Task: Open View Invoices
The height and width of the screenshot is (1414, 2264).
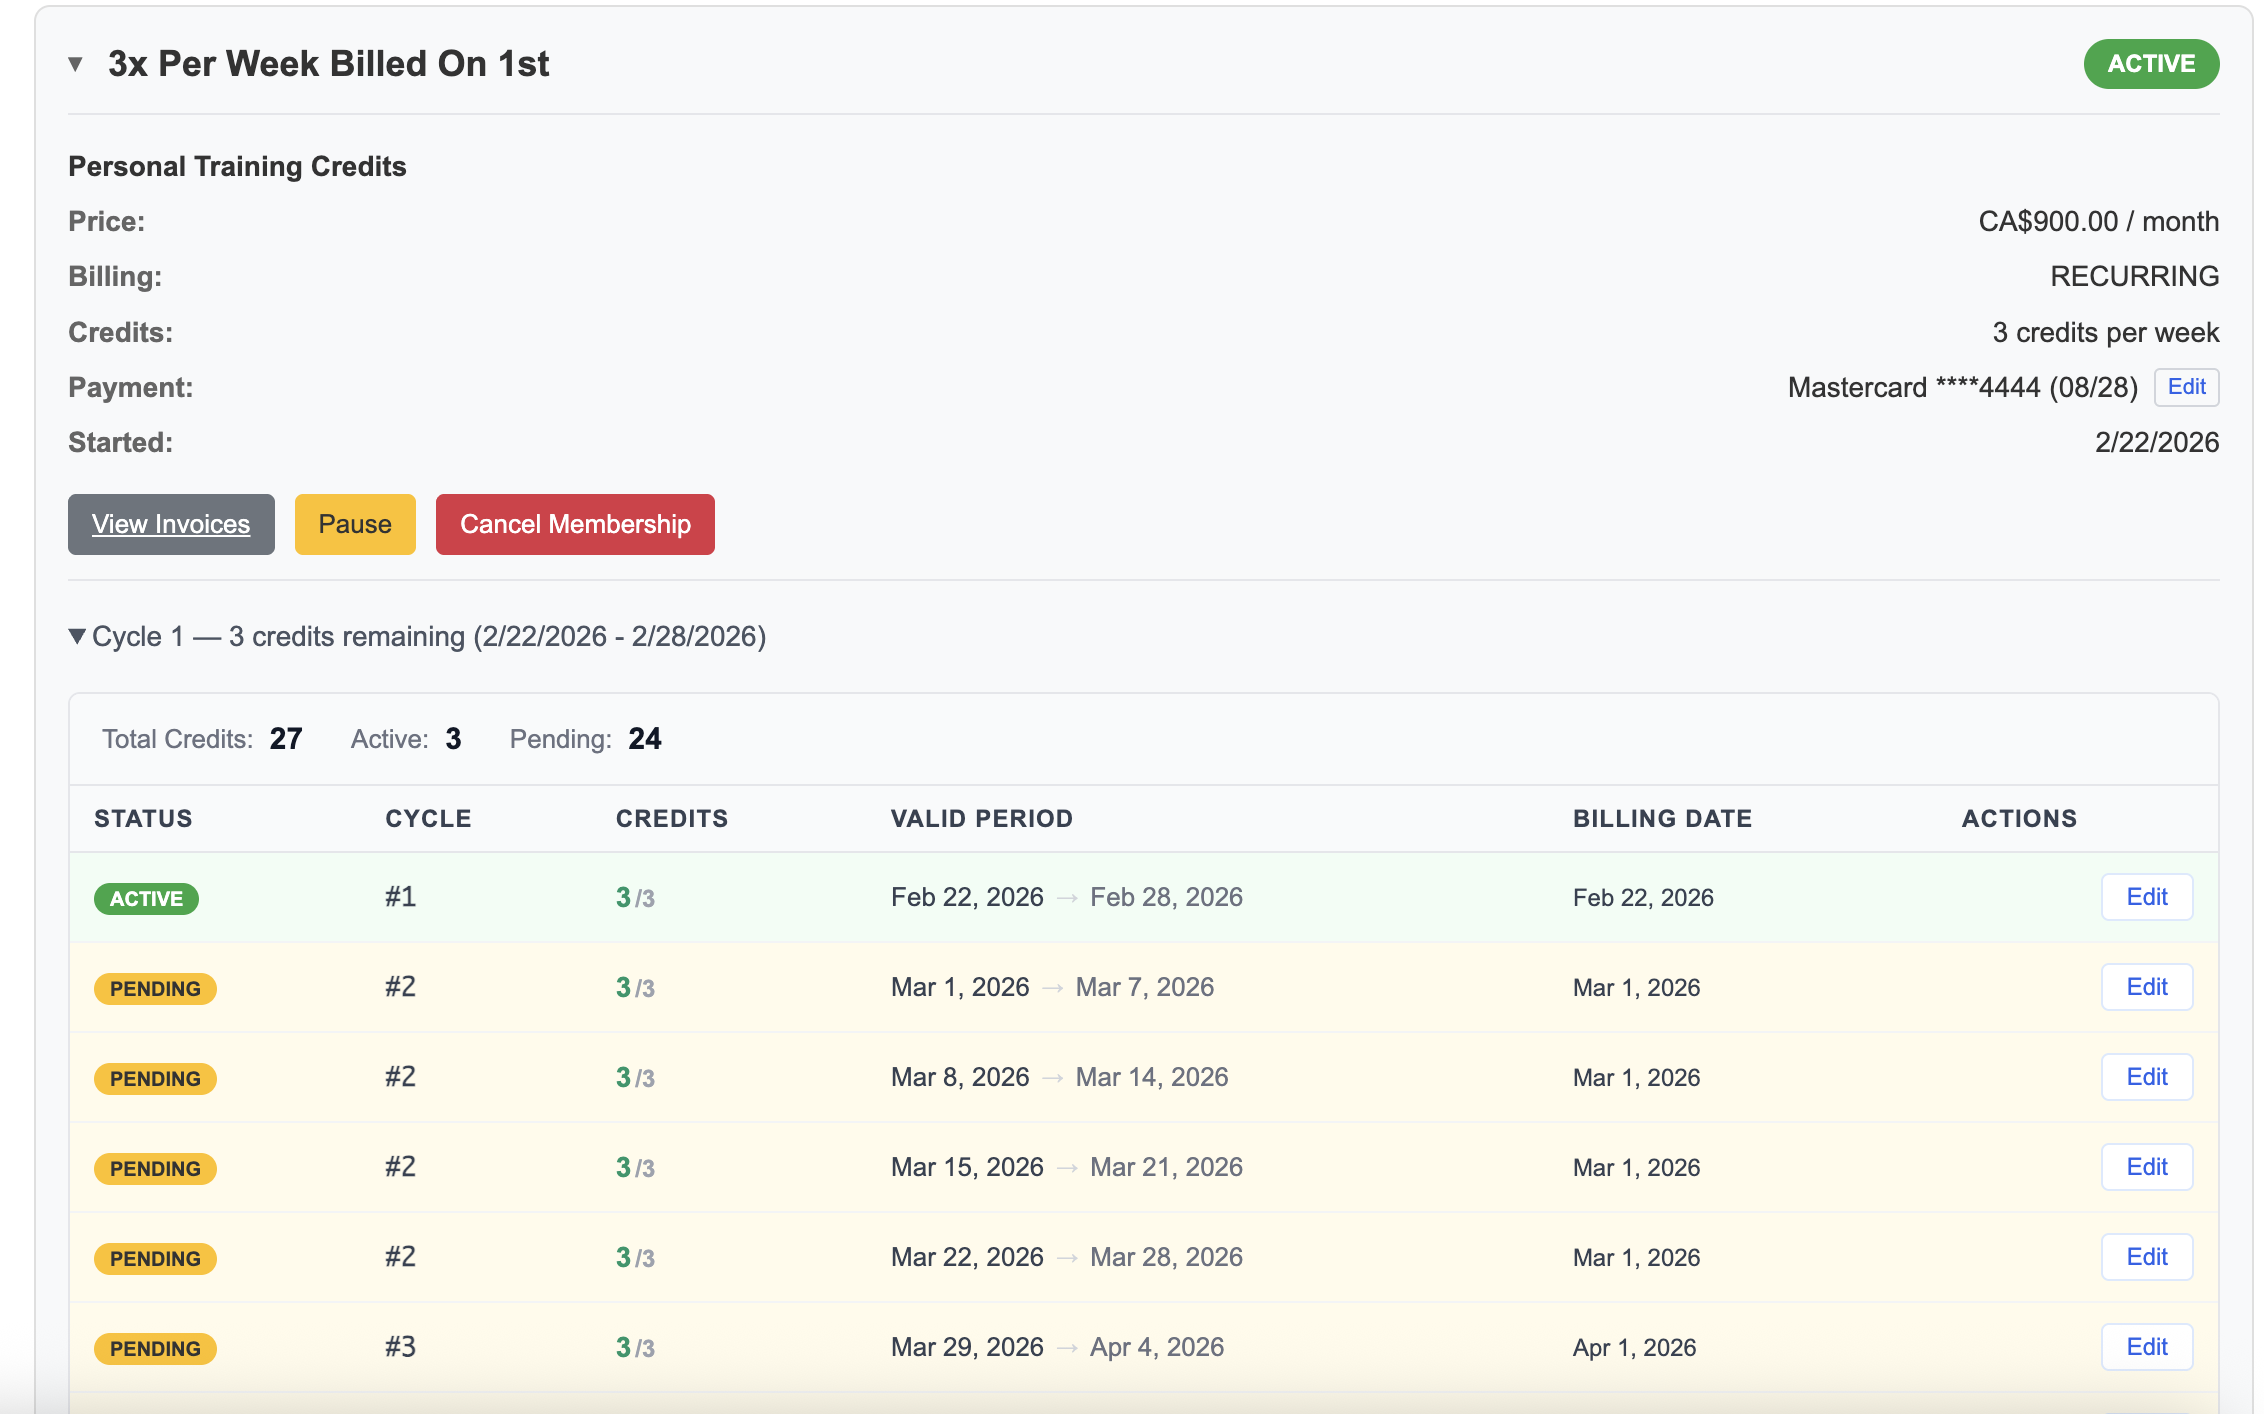Action: pos(171,524)
